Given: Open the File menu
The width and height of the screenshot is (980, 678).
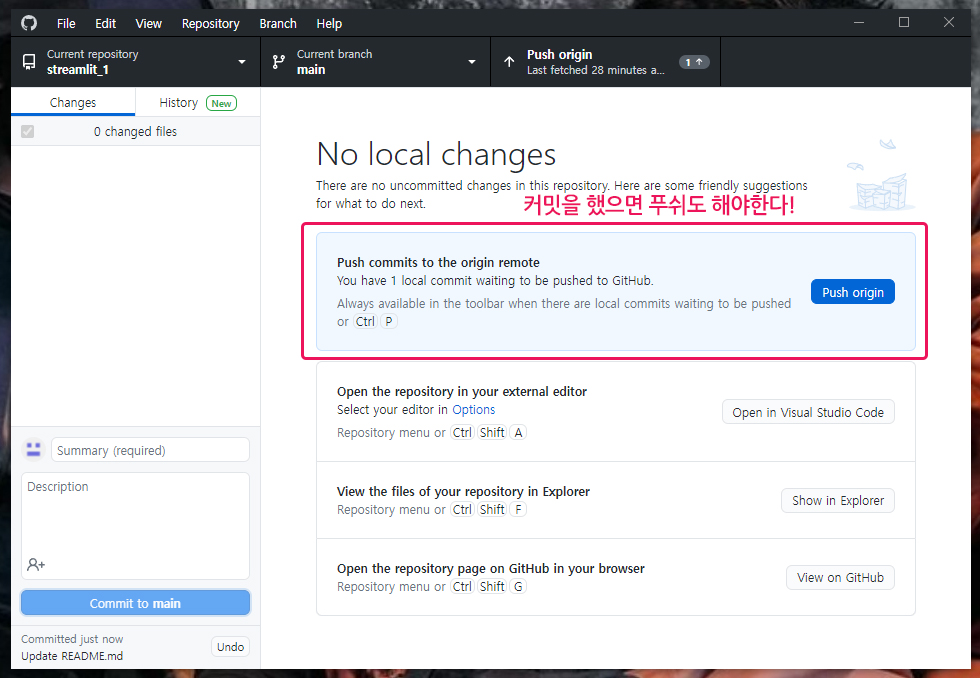Looking at the screenshot, I should coord(66,24).
